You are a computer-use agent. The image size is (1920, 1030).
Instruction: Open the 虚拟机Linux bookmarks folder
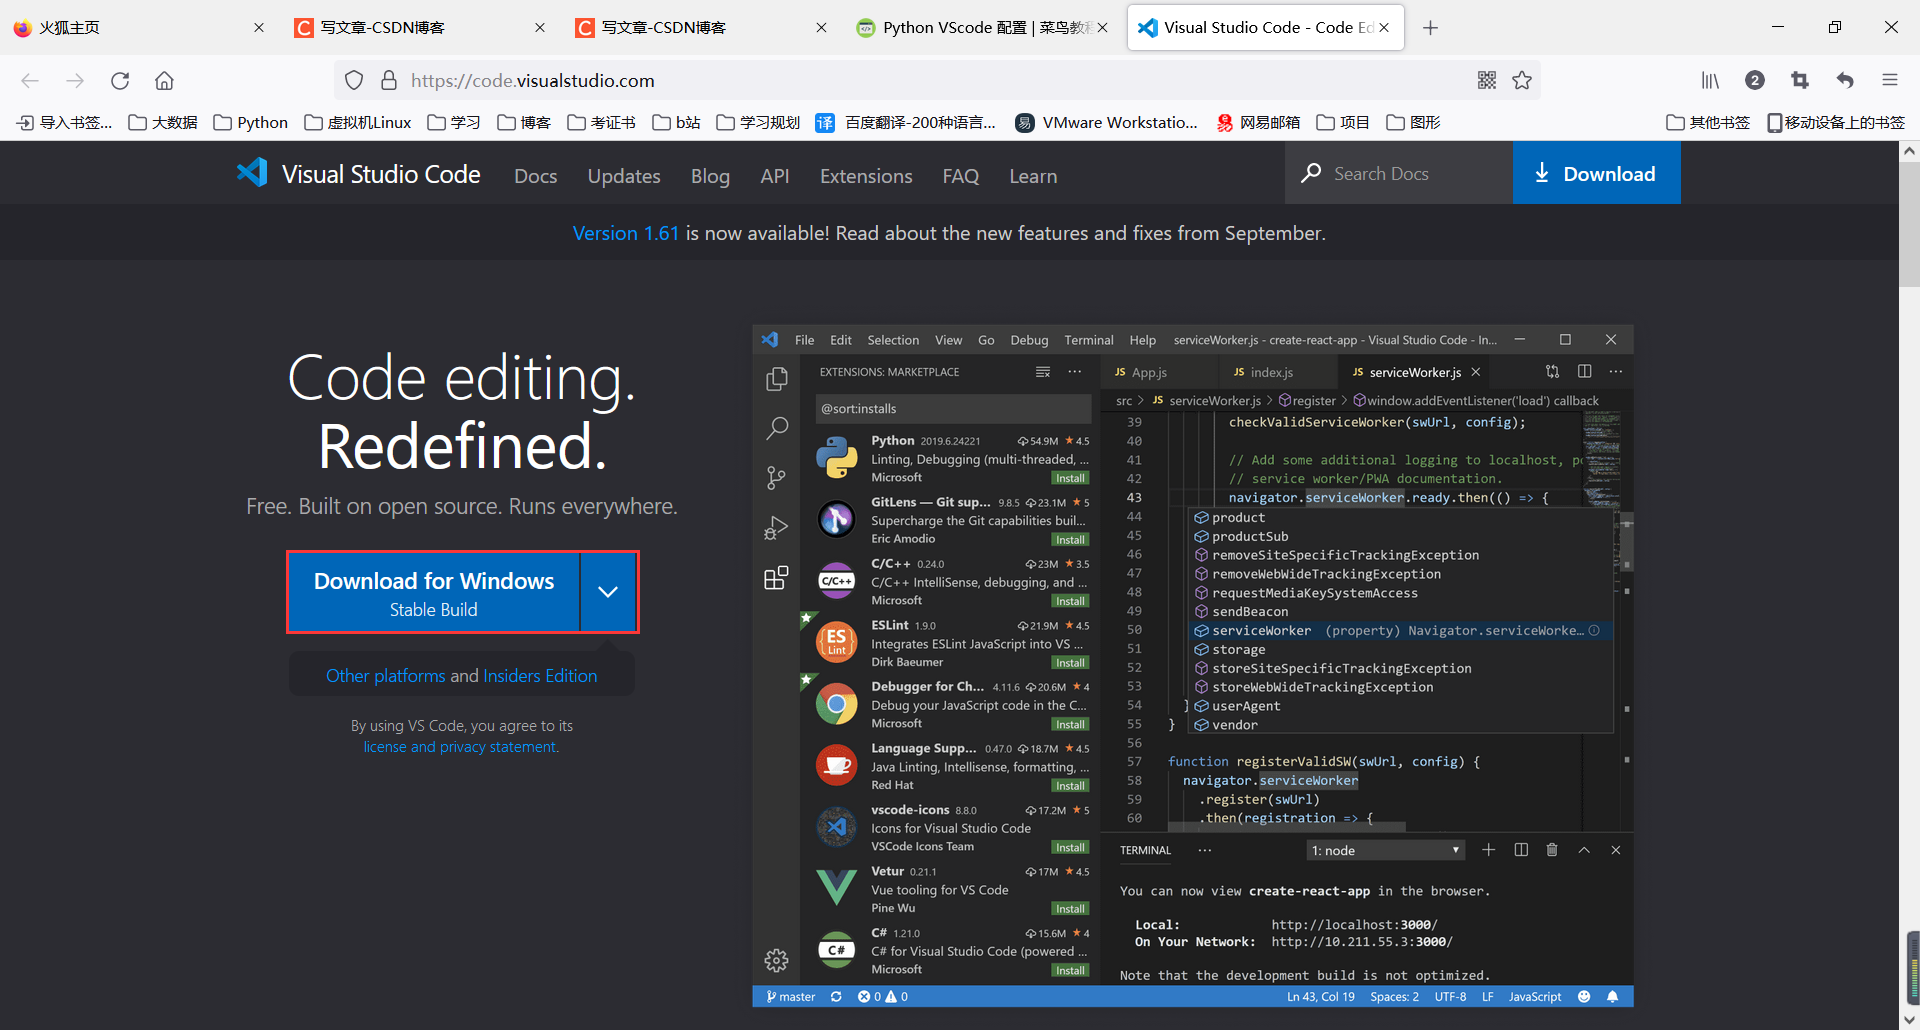[x=358, y=122]
